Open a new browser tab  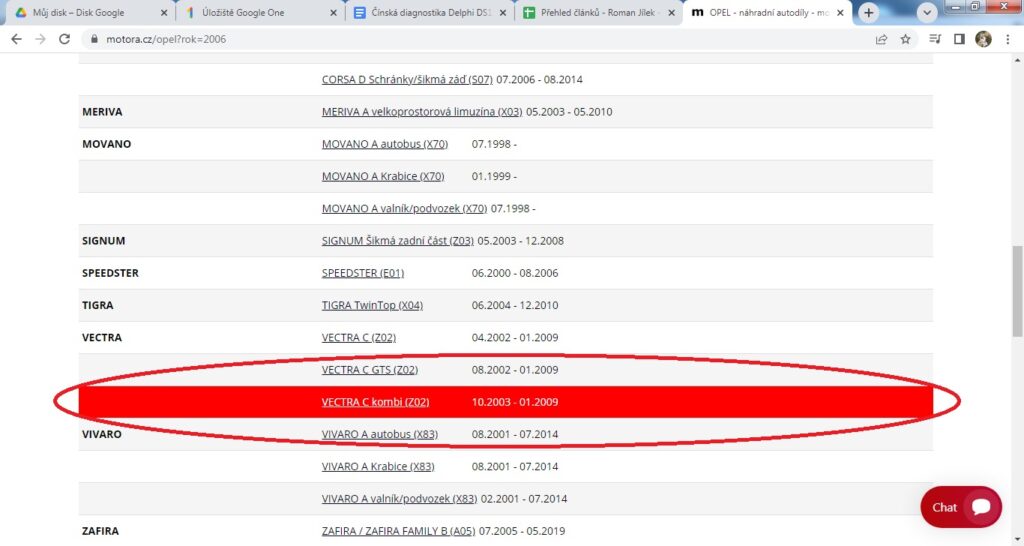tap(869, 12)
